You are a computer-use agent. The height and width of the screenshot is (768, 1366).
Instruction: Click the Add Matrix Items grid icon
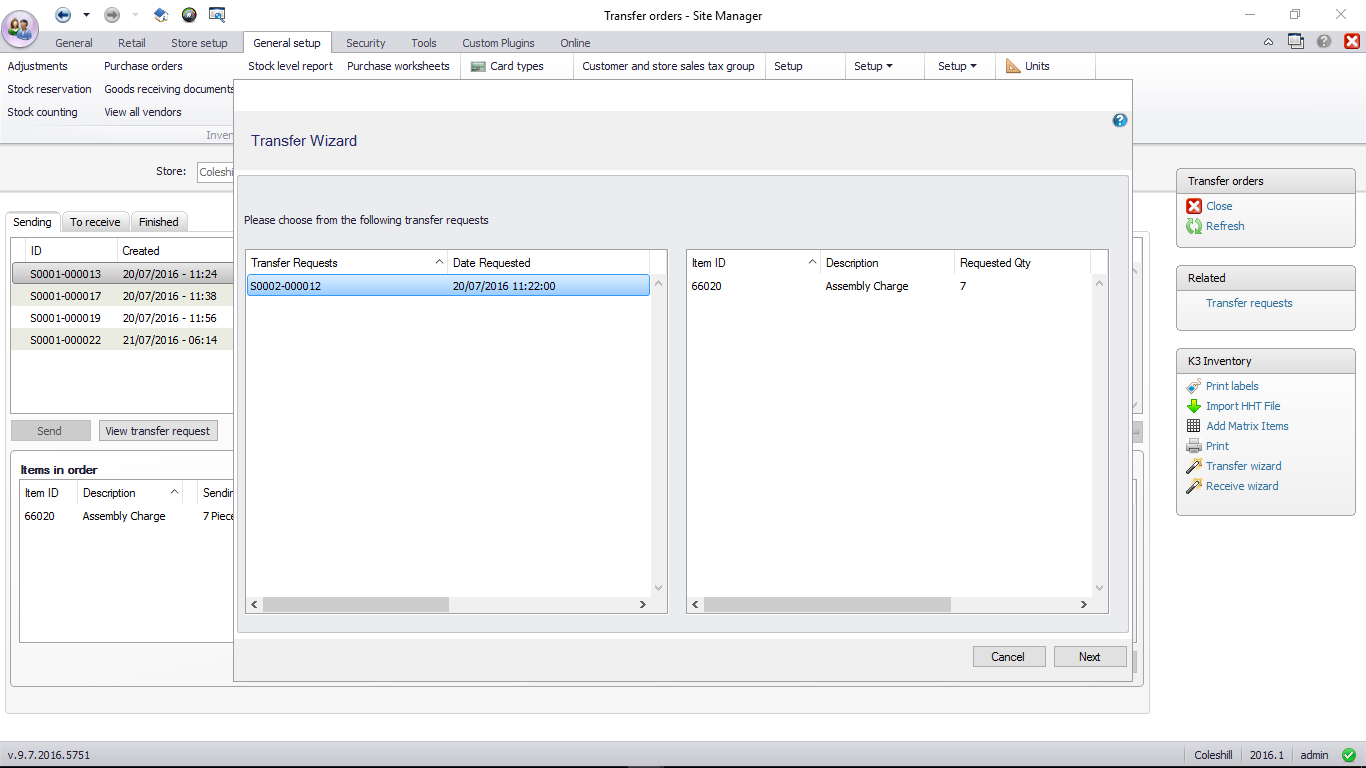pos(1193,426)
